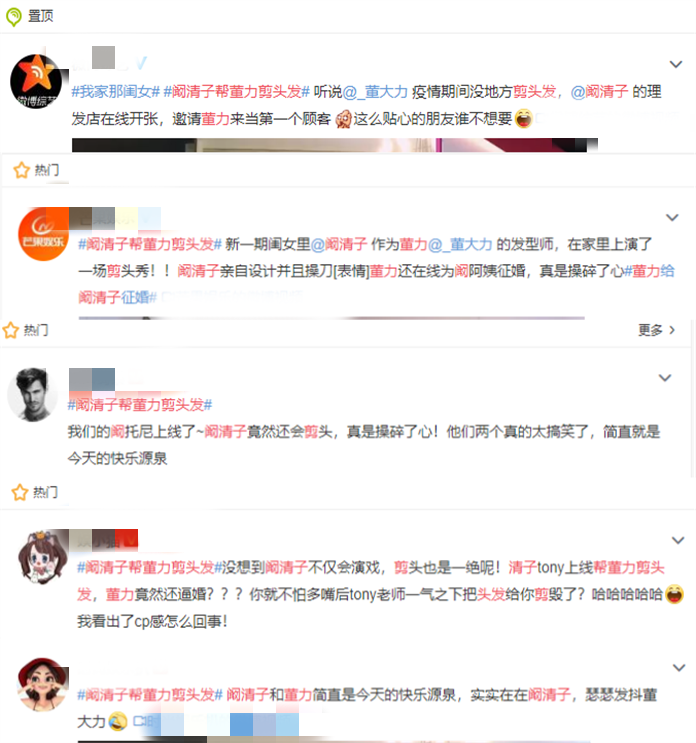Expand options chevron on 清子tony post
This screenshot has height=743, width=696.
678,540
